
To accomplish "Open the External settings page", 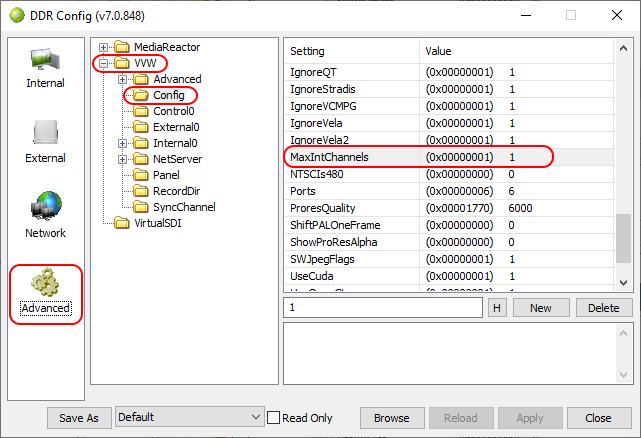I will click(x=45, y=142).
